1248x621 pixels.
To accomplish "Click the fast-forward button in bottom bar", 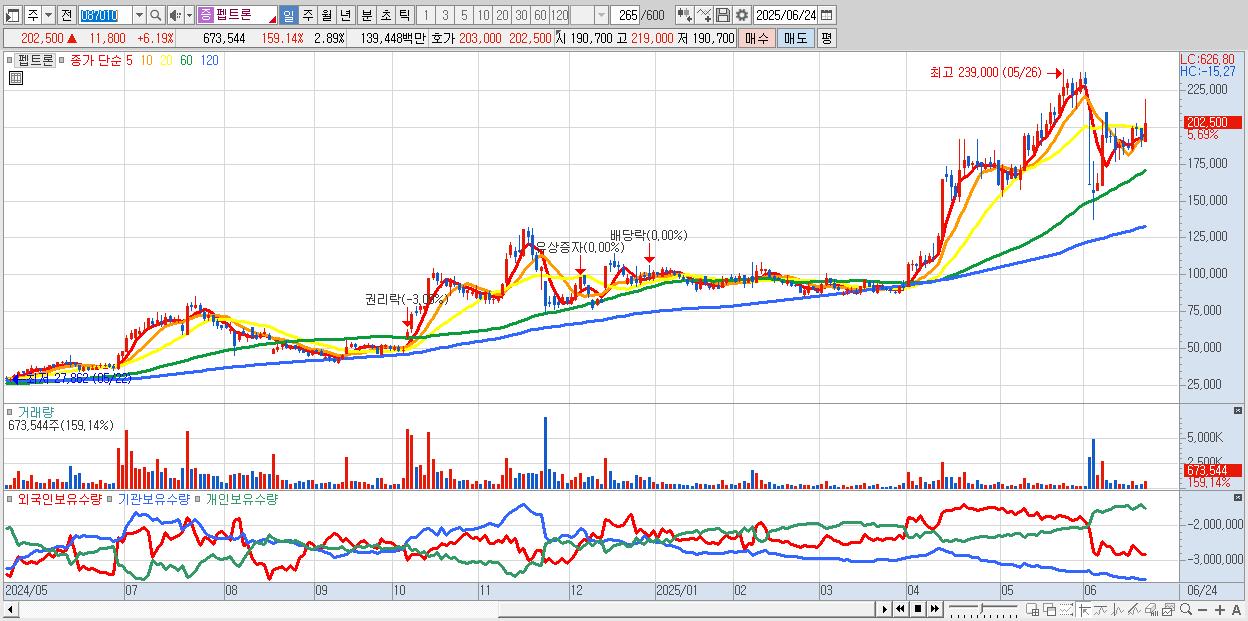I will pos(934,609).
